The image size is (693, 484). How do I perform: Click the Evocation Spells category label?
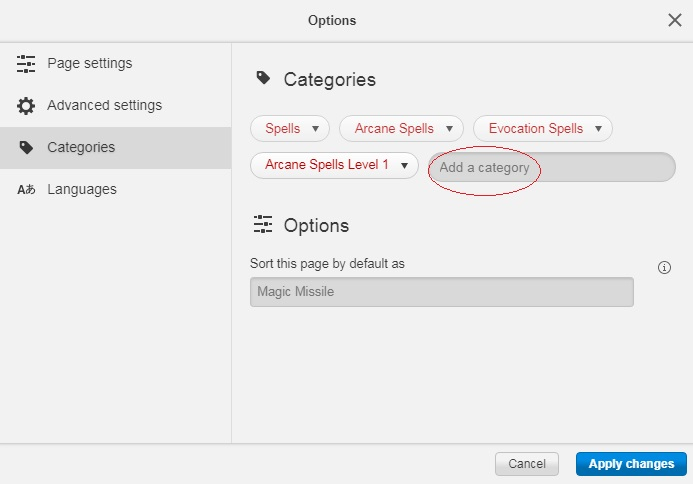click(x=536, y=129)
